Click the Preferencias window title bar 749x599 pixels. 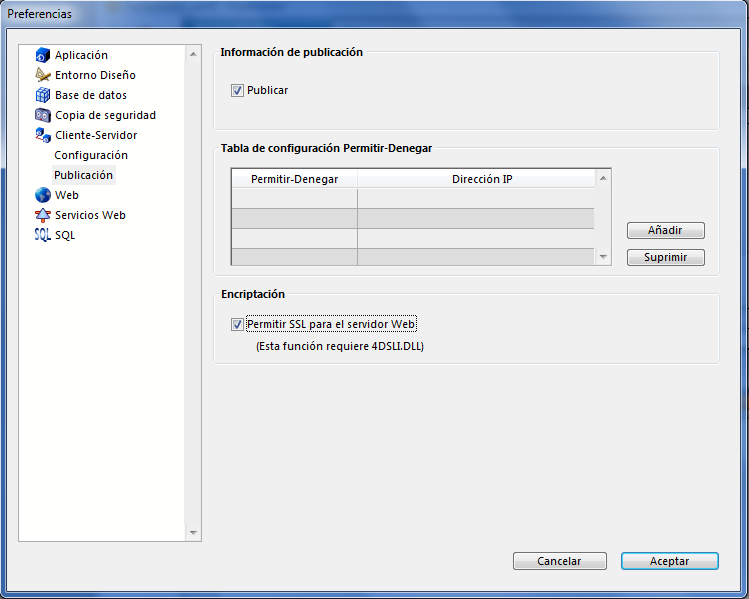pyautogui.click(x=374, y=13)
